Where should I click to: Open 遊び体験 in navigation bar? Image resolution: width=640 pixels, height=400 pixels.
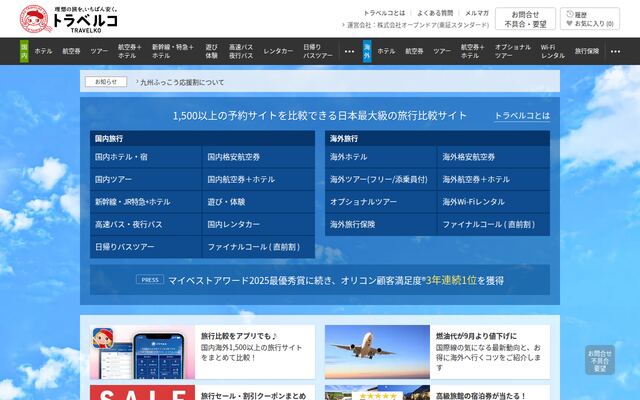211,51
